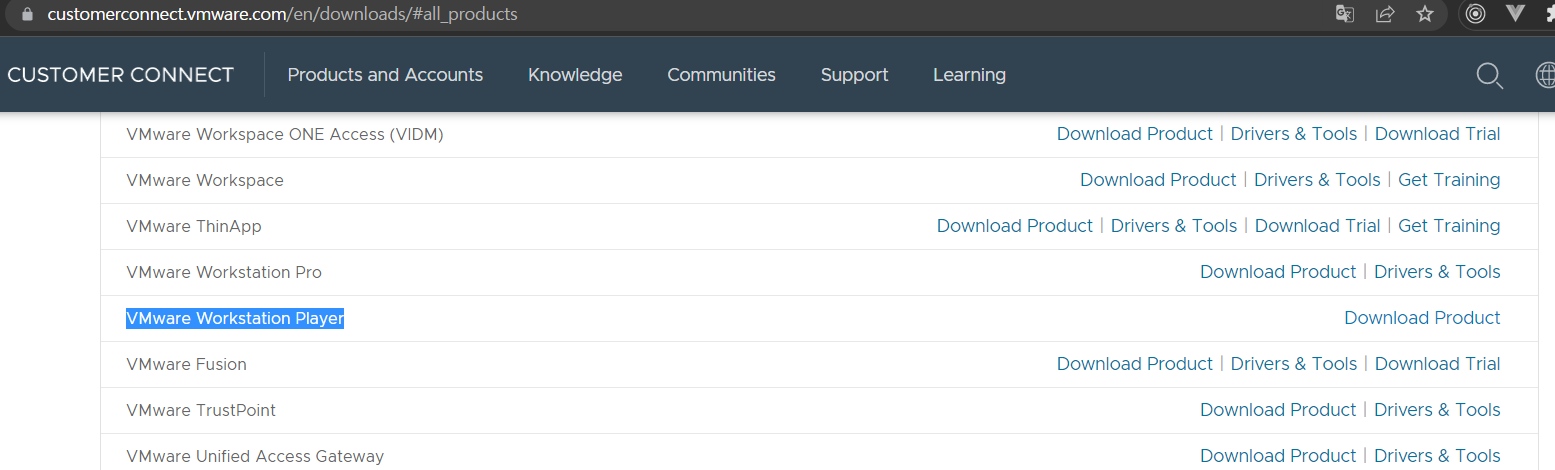Download Product for Workspace ONE Access (VIDM)
The height and width of the screenshot is (470, 1555).
[x=1135, y=134]
